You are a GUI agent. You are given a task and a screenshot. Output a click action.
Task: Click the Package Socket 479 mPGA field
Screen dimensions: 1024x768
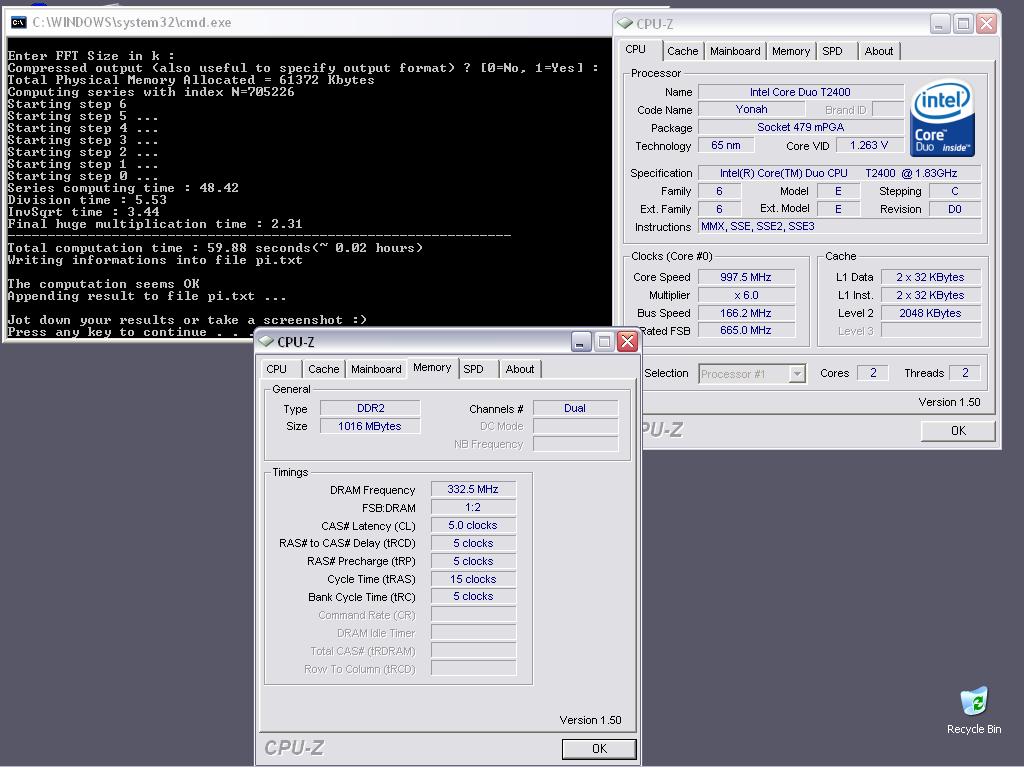(801, 127)
